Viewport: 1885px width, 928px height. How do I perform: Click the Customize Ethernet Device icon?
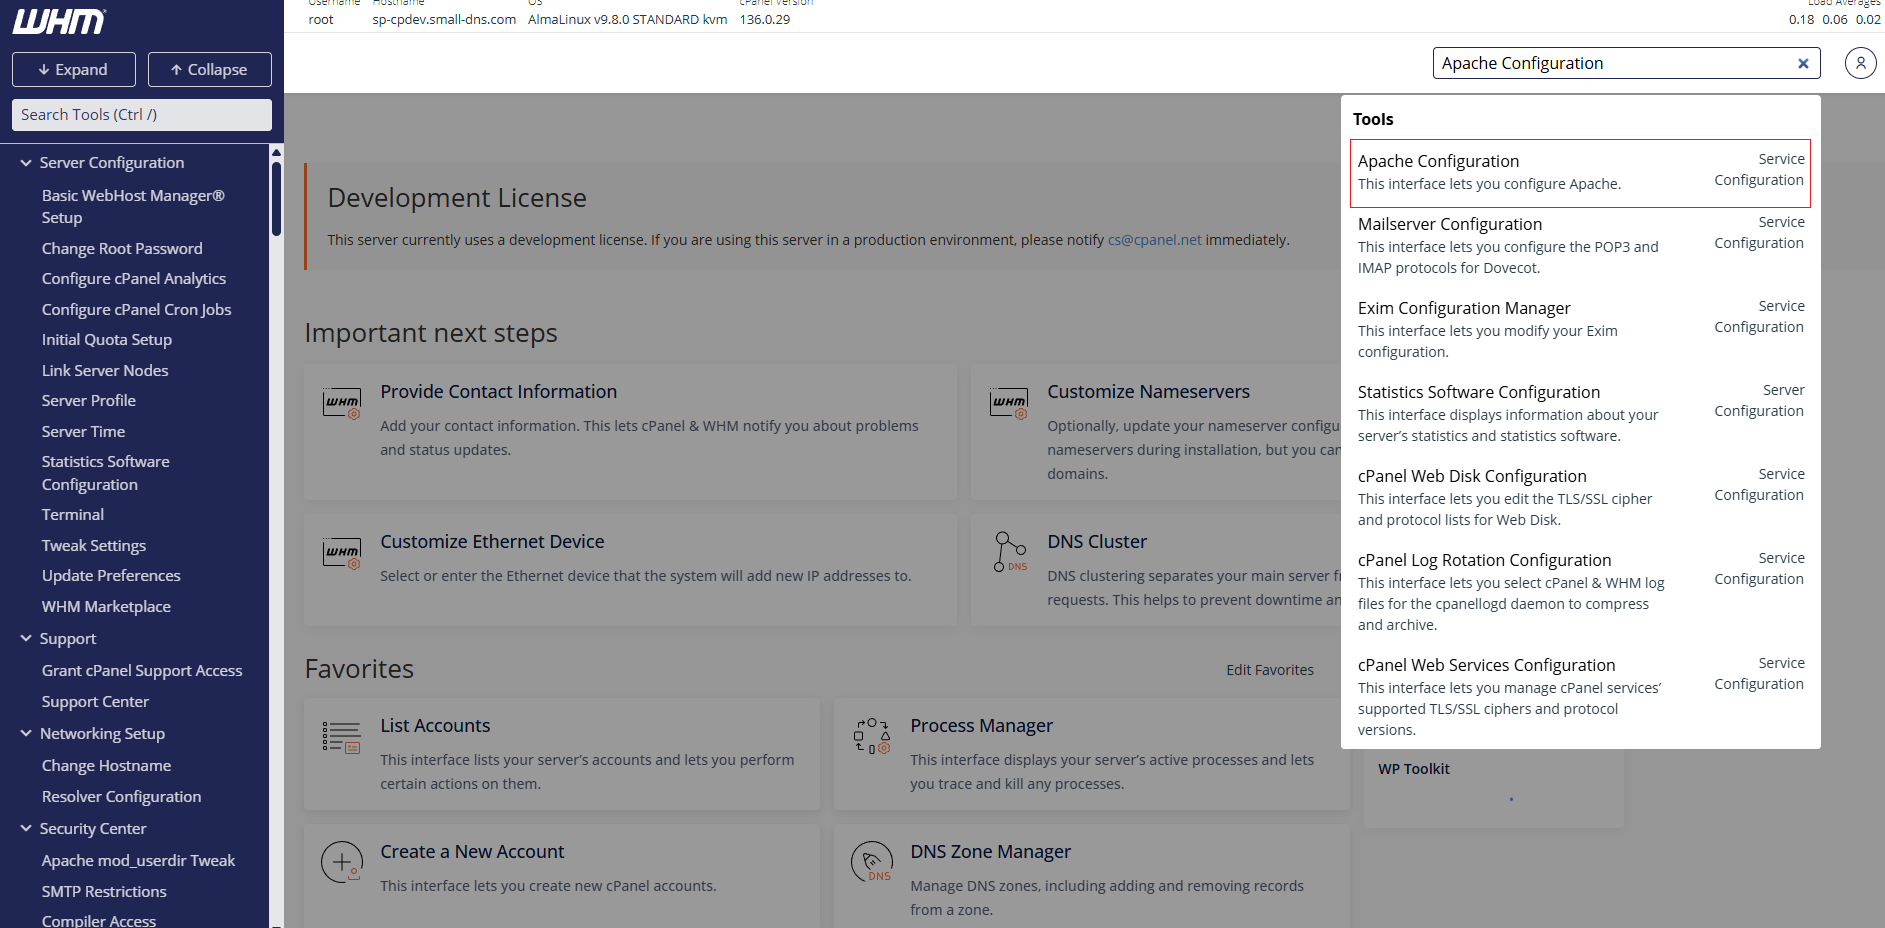pos(342,553)
